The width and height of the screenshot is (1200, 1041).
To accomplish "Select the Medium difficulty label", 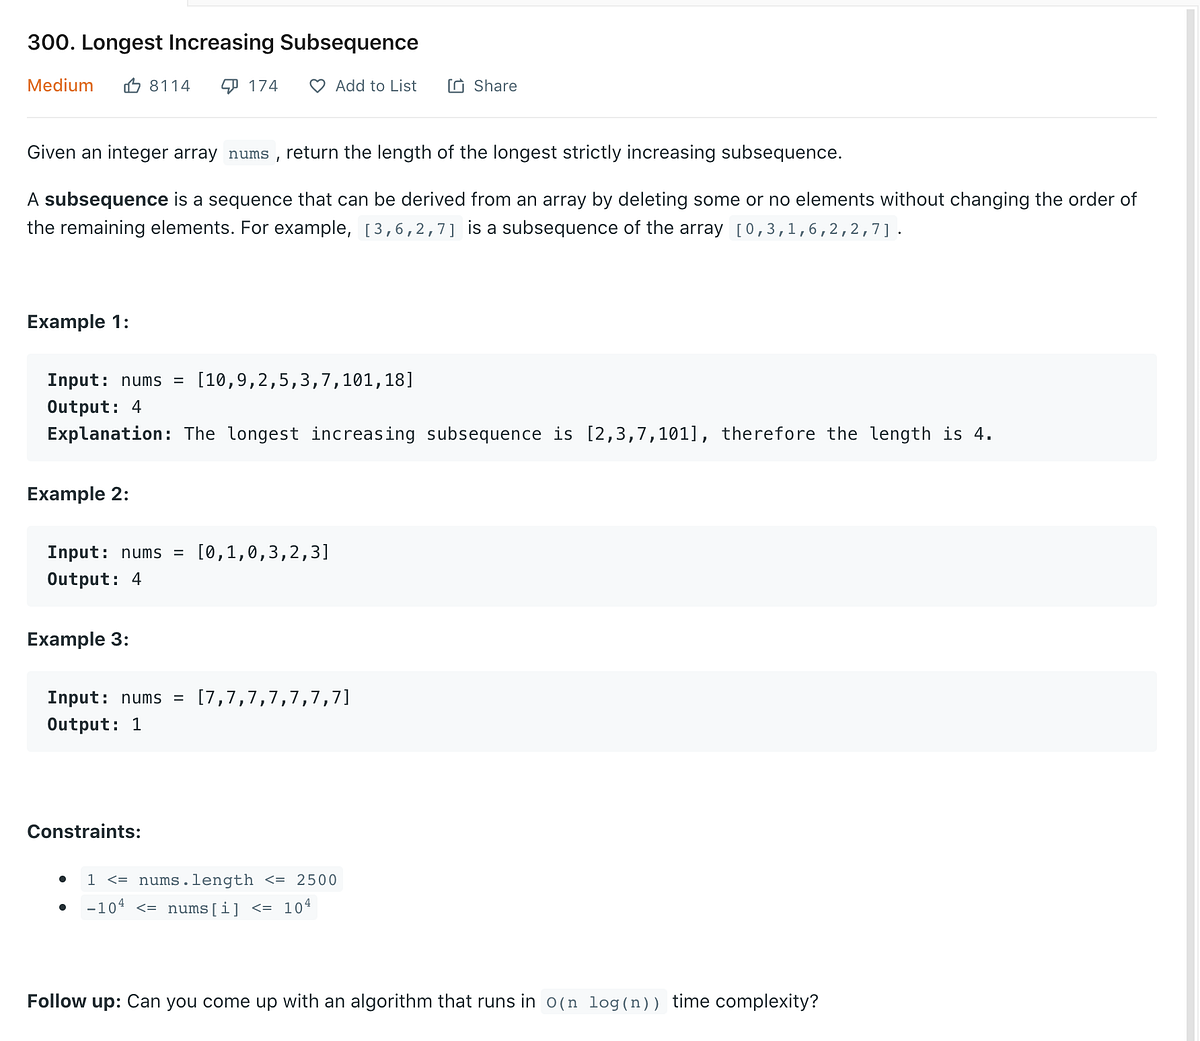I will (60, 85).
